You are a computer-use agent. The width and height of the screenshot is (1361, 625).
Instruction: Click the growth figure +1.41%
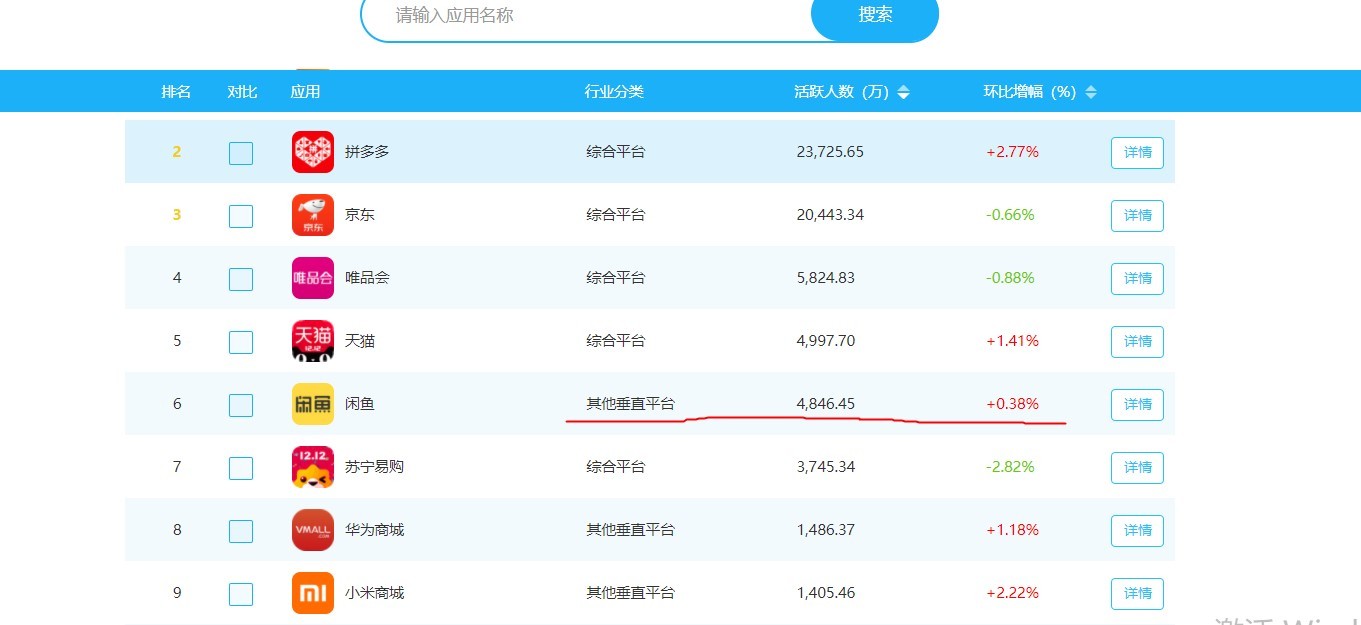point(1012,341)
